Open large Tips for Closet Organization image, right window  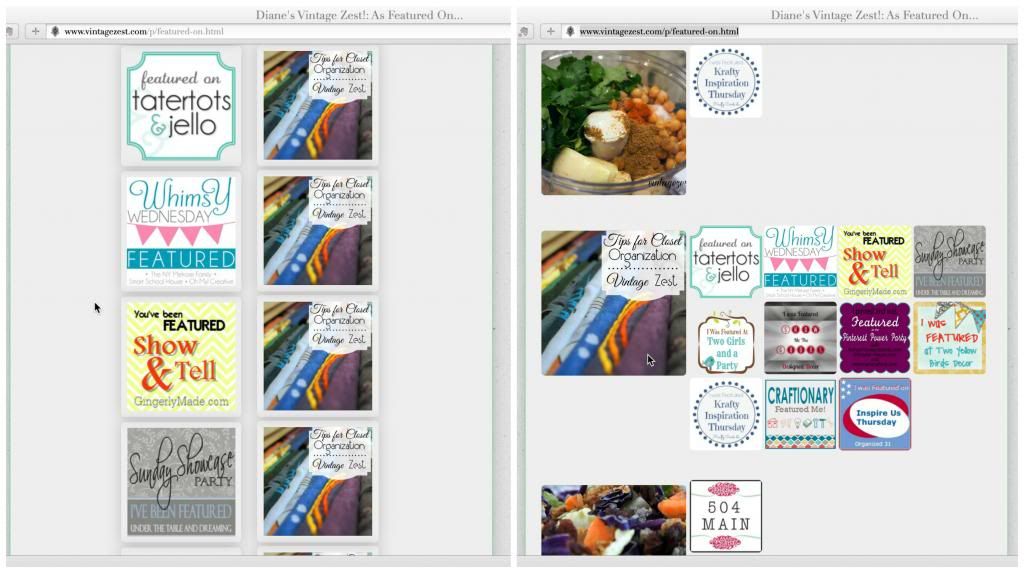[613, 303]
